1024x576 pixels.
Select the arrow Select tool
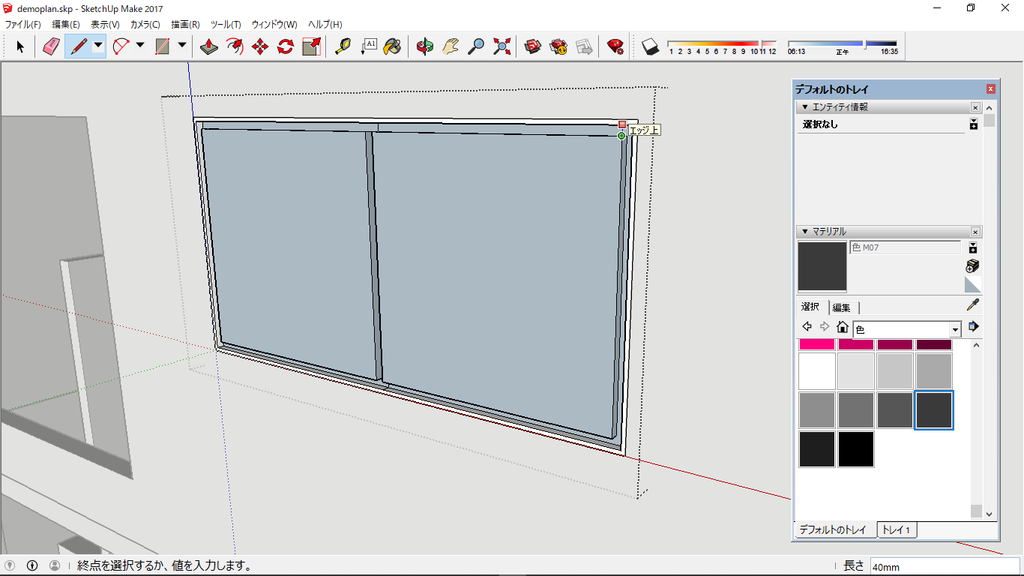20,46
